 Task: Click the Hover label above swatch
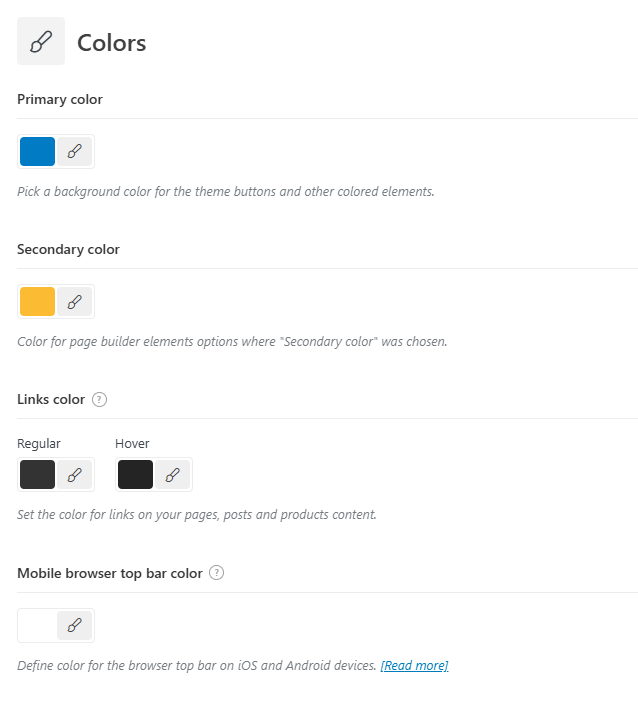132,443
